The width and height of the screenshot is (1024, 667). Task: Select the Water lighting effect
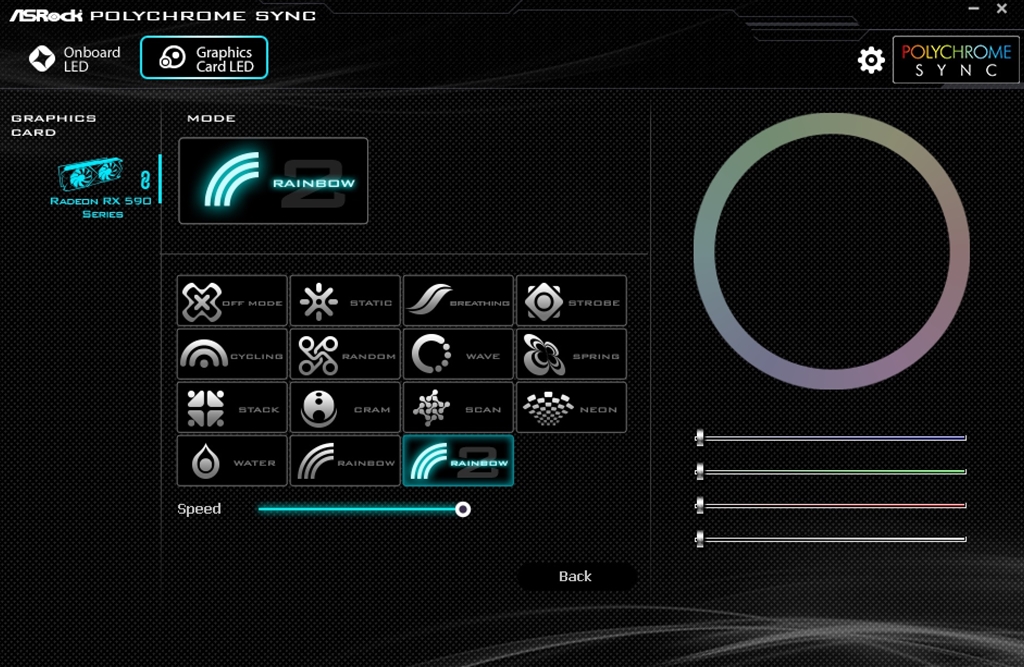pos(232,461)
